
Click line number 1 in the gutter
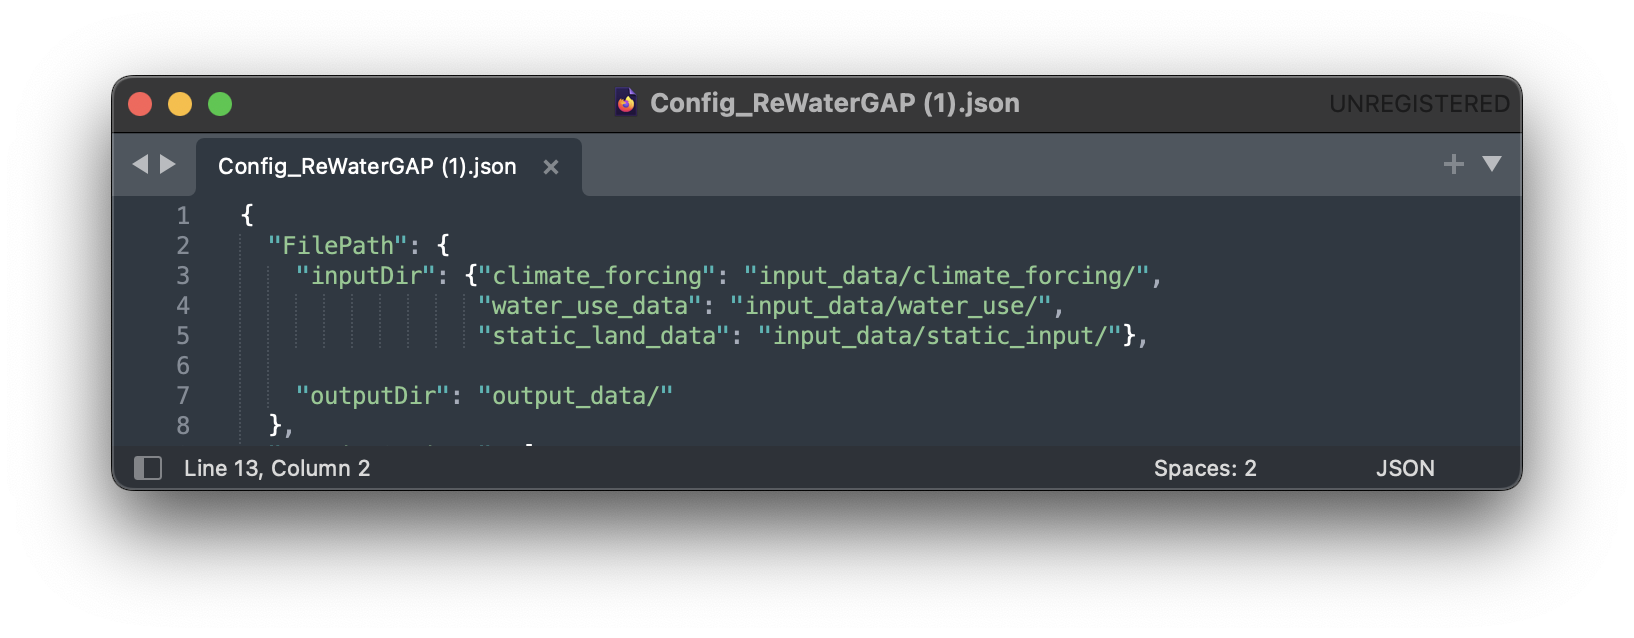coord(183,216)
